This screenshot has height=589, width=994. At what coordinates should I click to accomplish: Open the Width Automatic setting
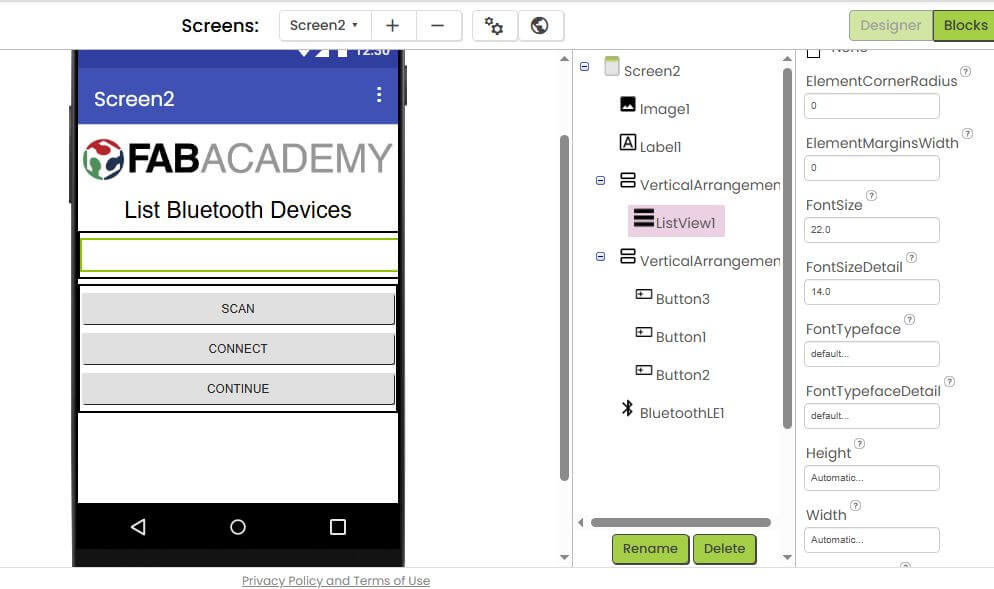tap(872, 540)
